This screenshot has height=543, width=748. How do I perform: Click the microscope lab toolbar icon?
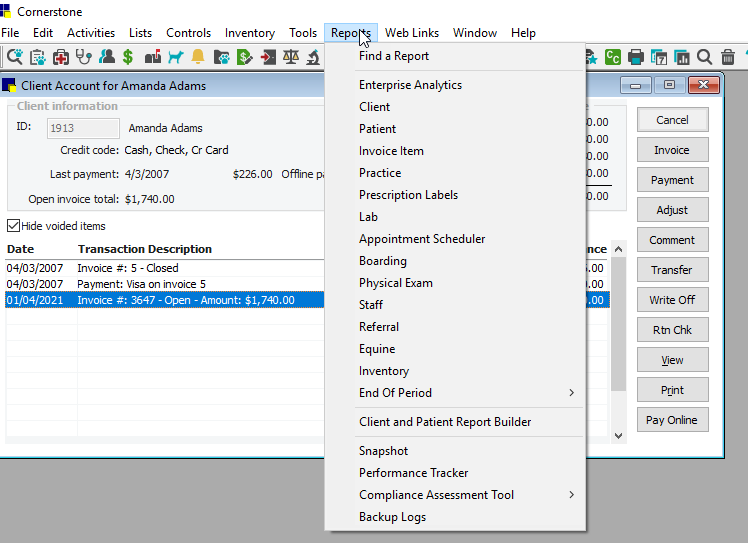(x=313, y=57)
